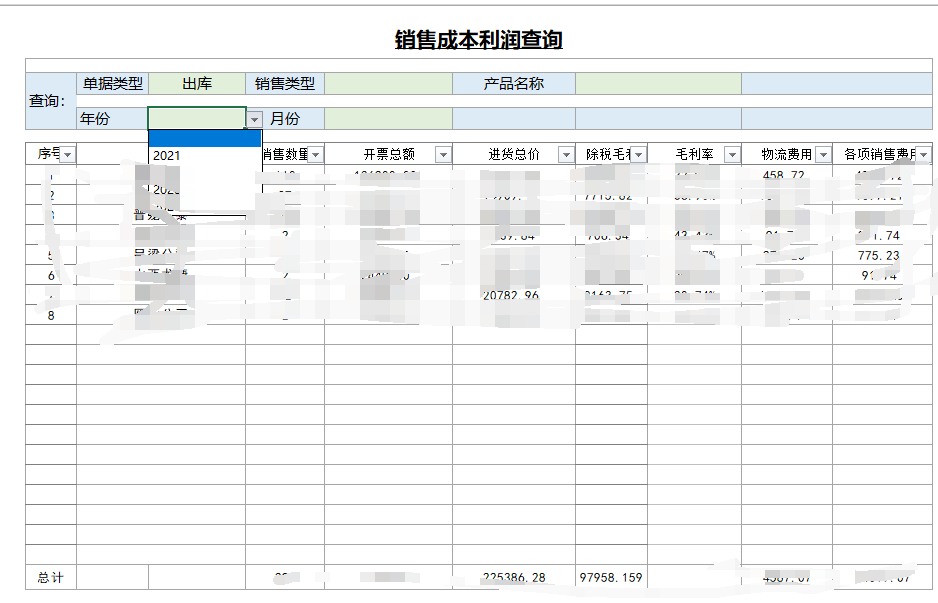Image resolution: width=938 pixels, height=603 pixels.
Task: Click the 开票总额 filter arrow
Action: pos(443,154)
